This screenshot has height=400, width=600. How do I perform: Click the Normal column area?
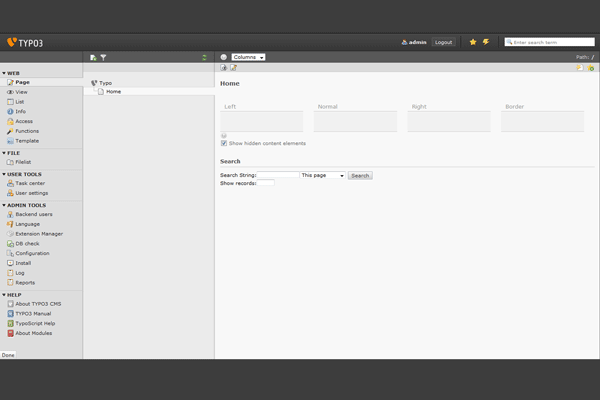point(355,121)
